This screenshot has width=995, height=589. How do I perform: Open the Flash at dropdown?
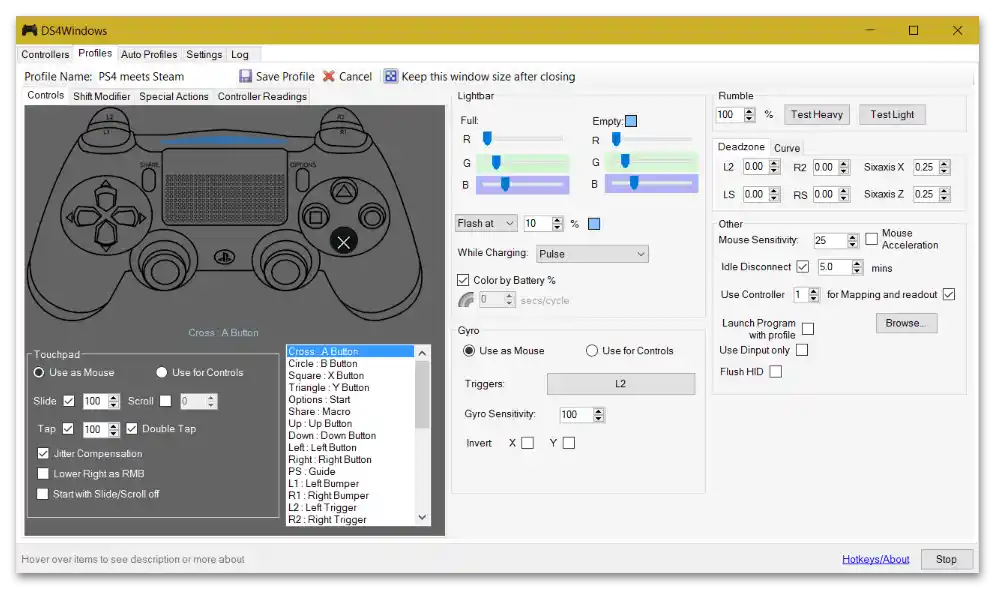coord(486,223)
